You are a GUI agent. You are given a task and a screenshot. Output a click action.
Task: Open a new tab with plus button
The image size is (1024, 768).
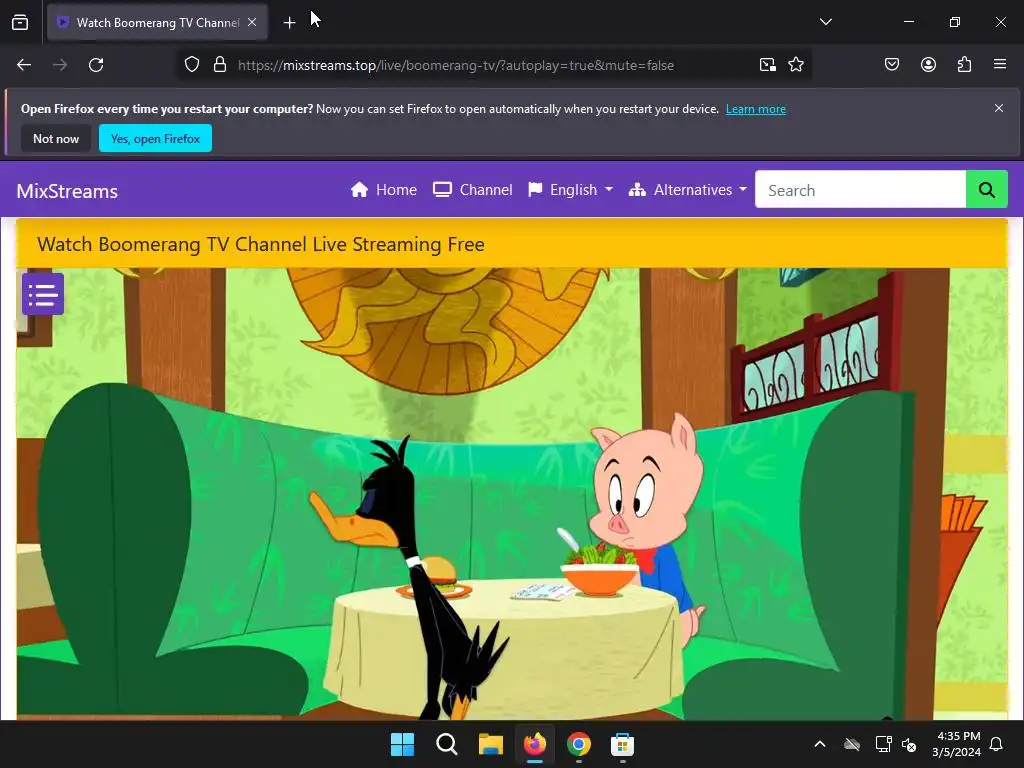click(289, 23)
